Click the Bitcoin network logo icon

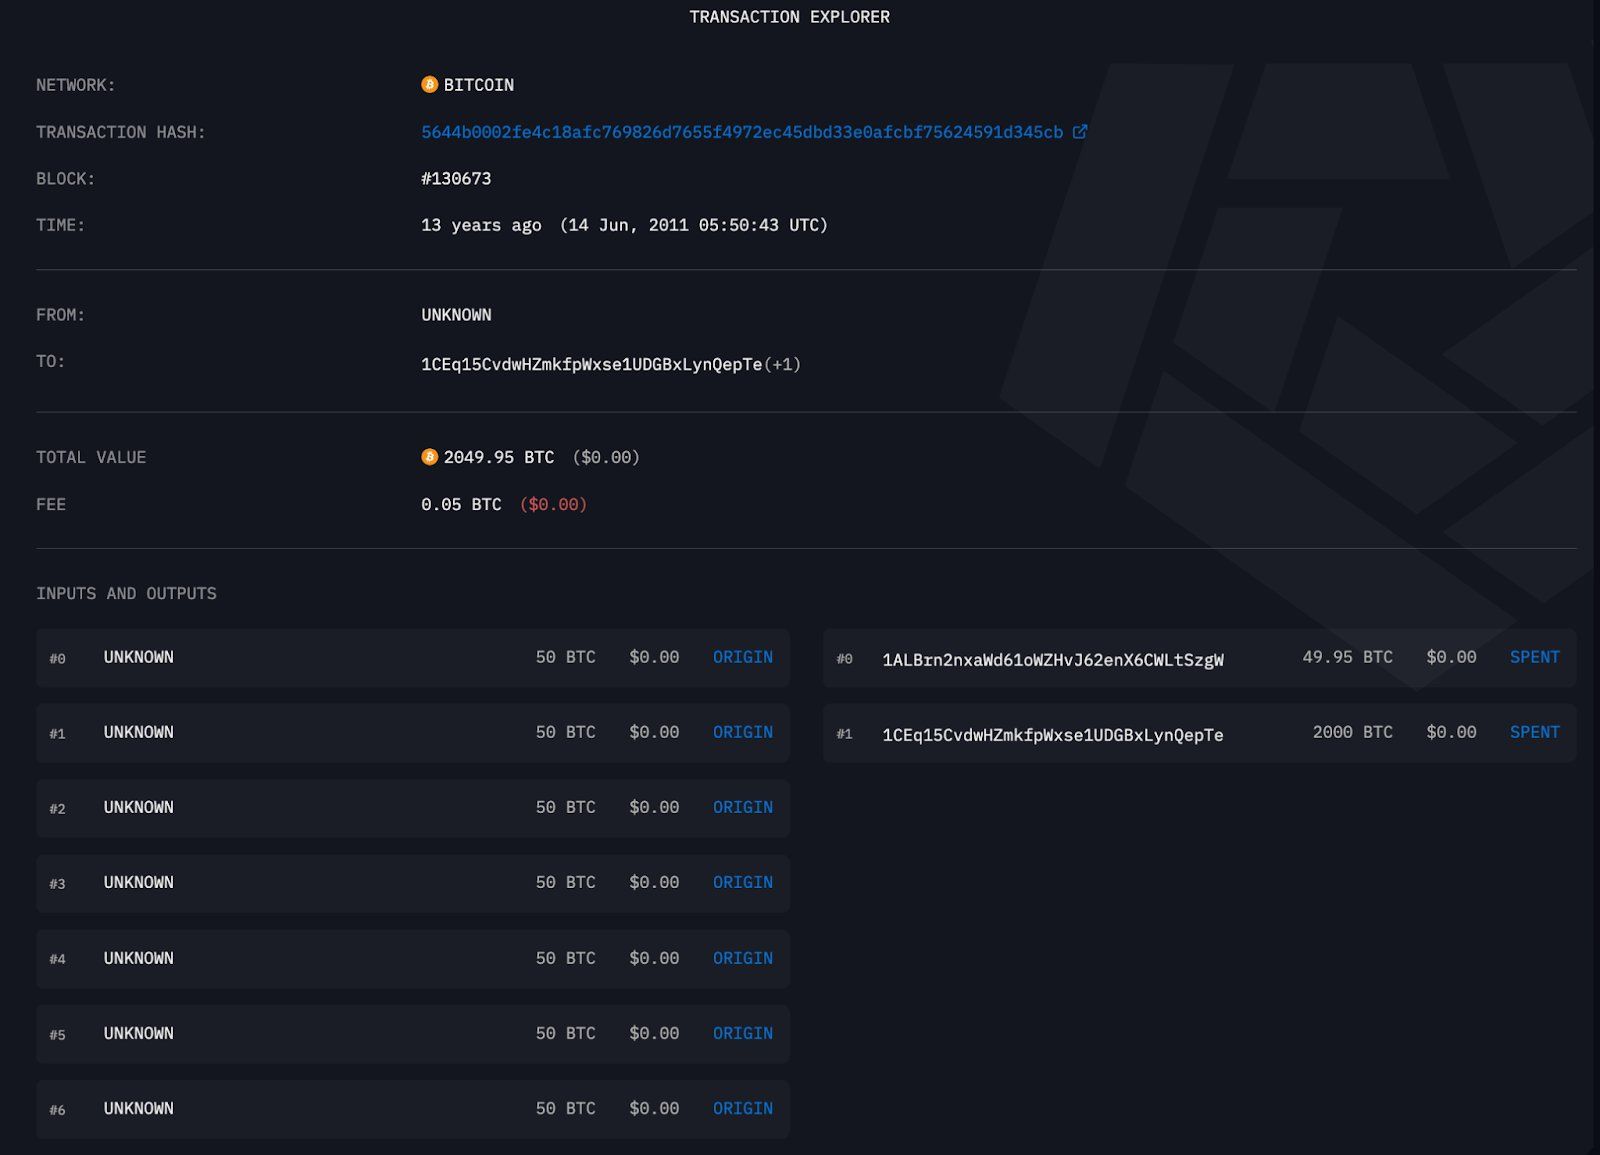pos(429,85)
